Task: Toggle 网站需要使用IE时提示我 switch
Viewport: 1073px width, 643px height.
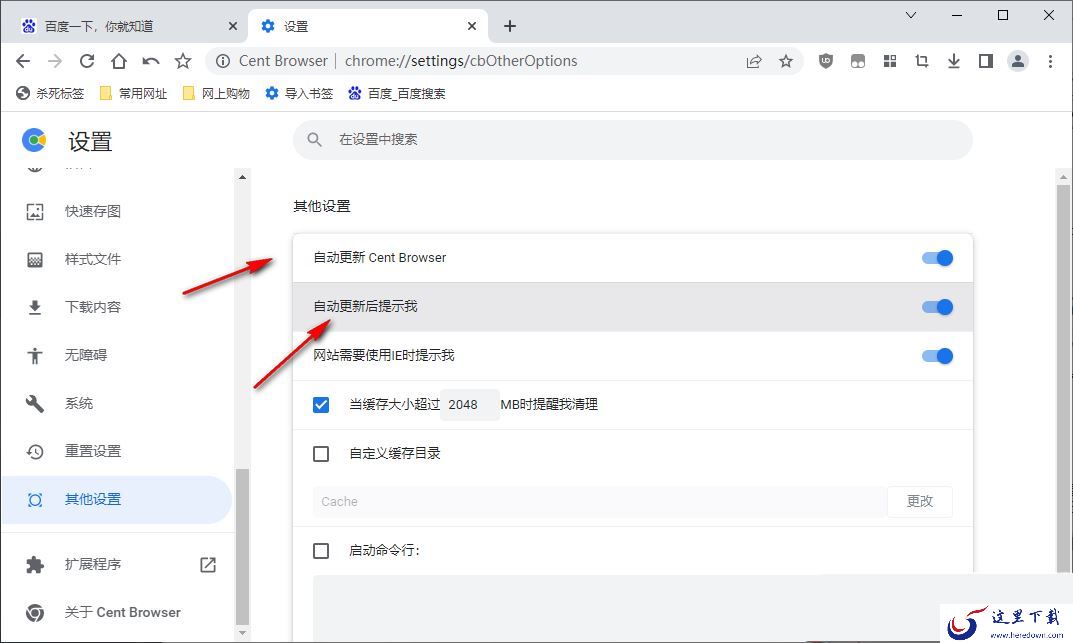Action: tap(937, 356)
